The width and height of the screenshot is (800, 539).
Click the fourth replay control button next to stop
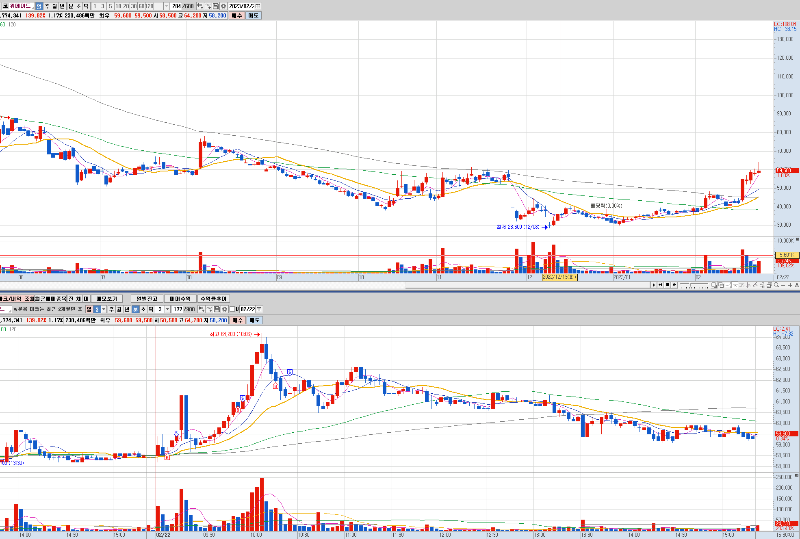click(x=674, y=285)
